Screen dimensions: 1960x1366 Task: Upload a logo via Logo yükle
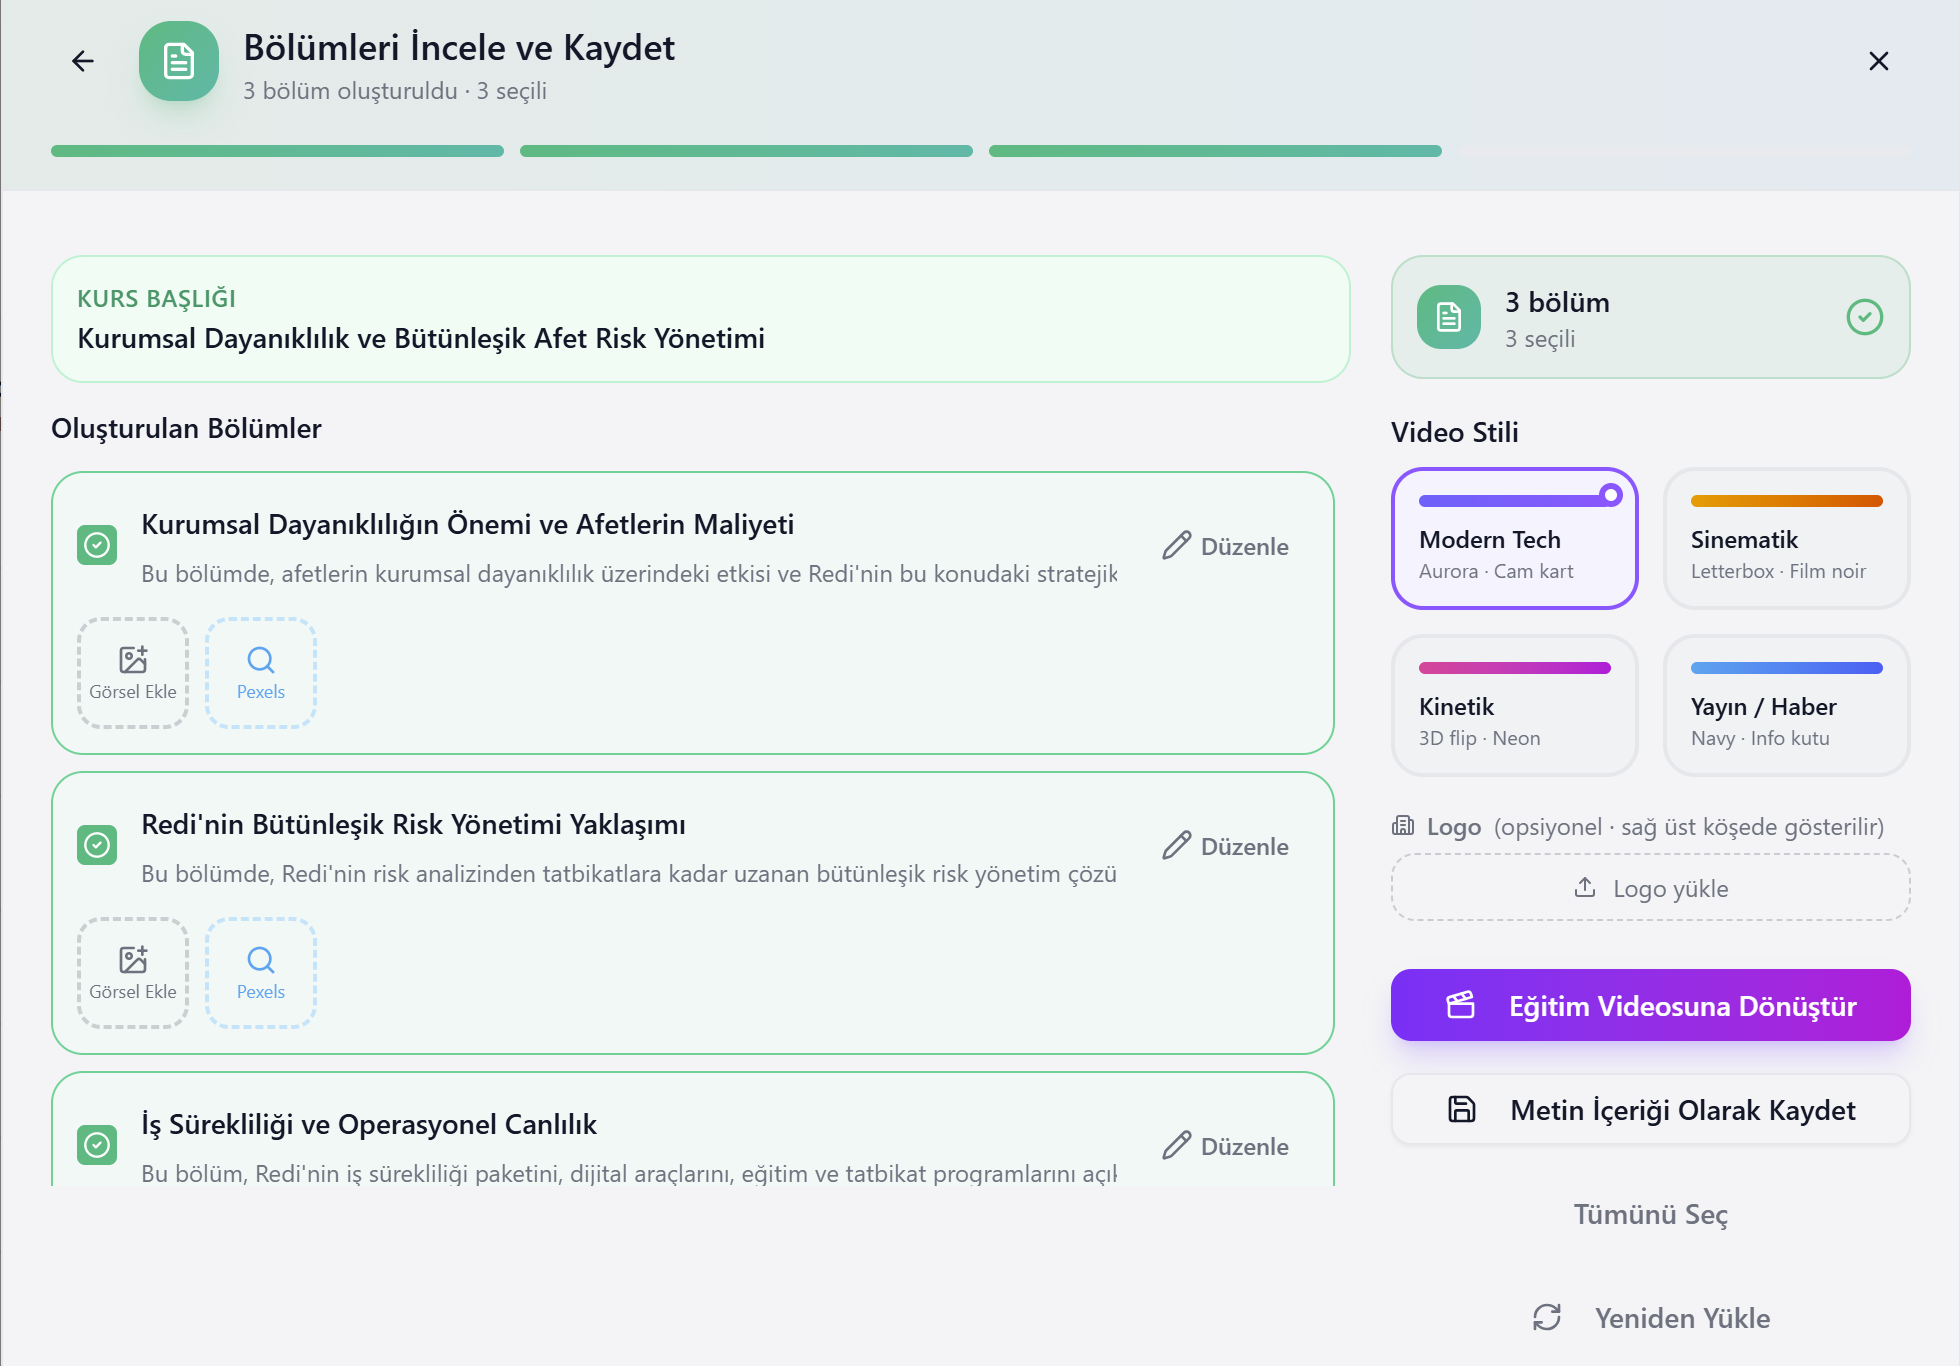pos(1651,887)
